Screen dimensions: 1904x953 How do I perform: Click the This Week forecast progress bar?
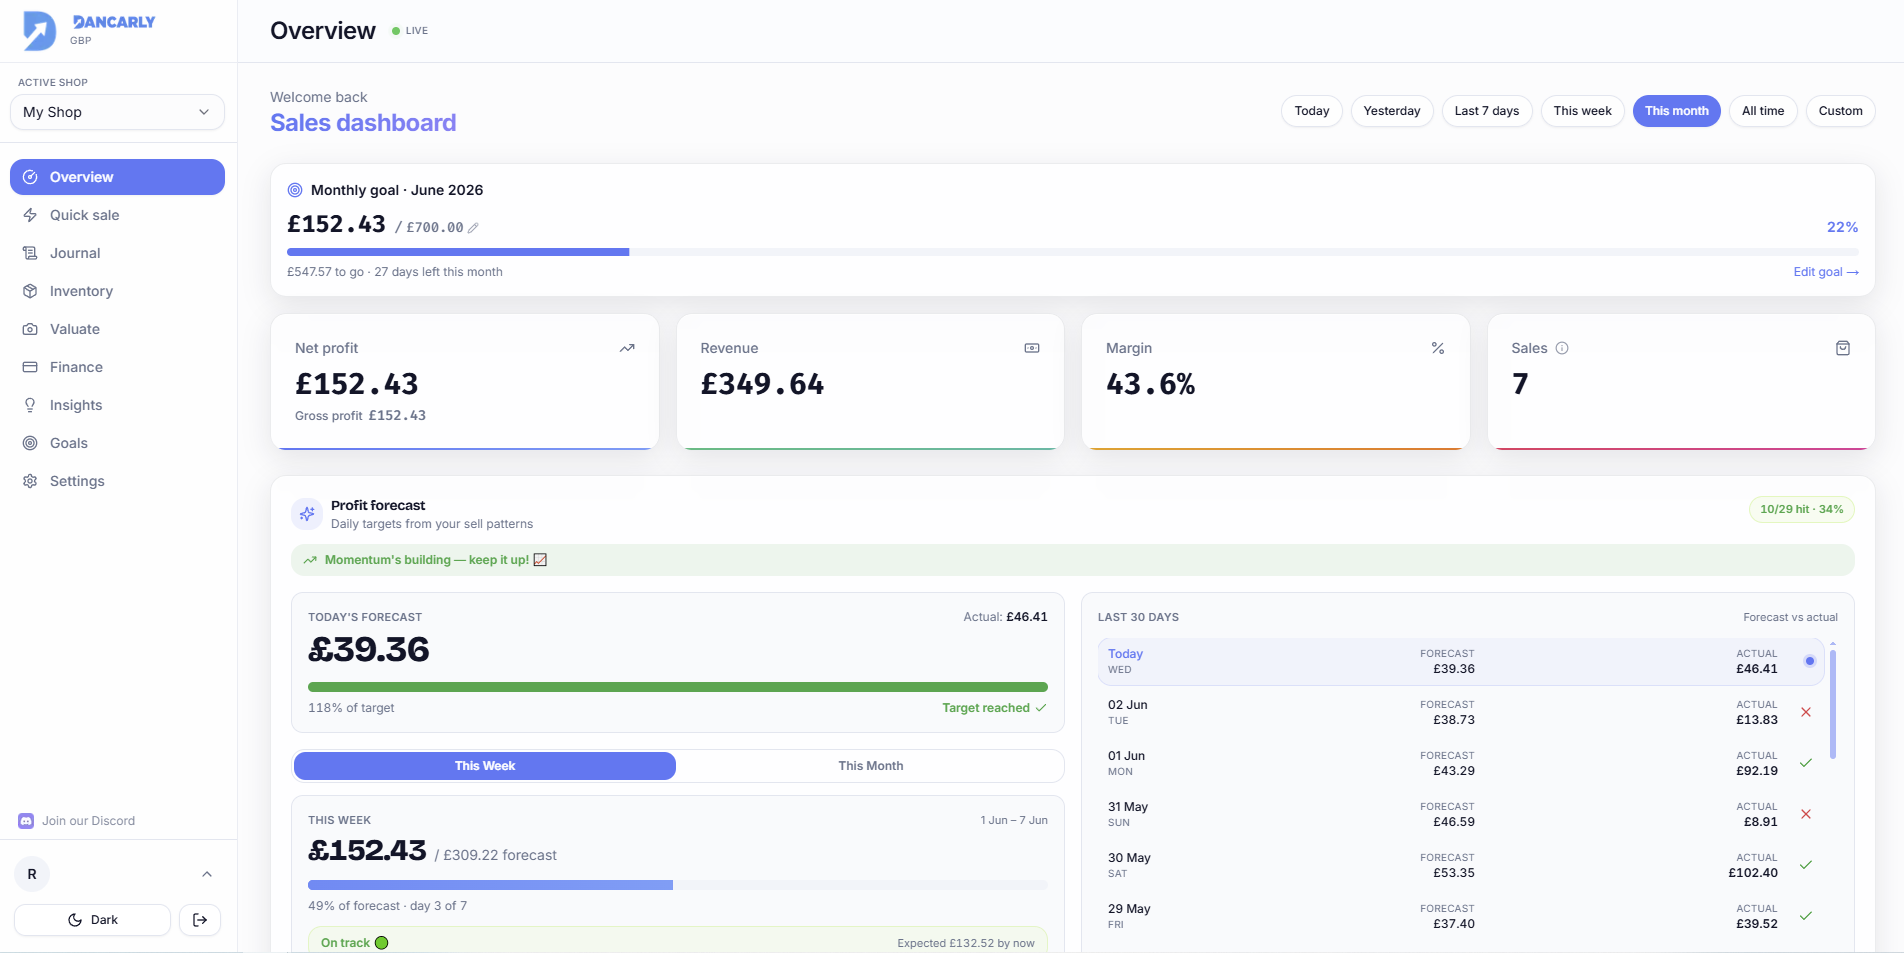678,885
